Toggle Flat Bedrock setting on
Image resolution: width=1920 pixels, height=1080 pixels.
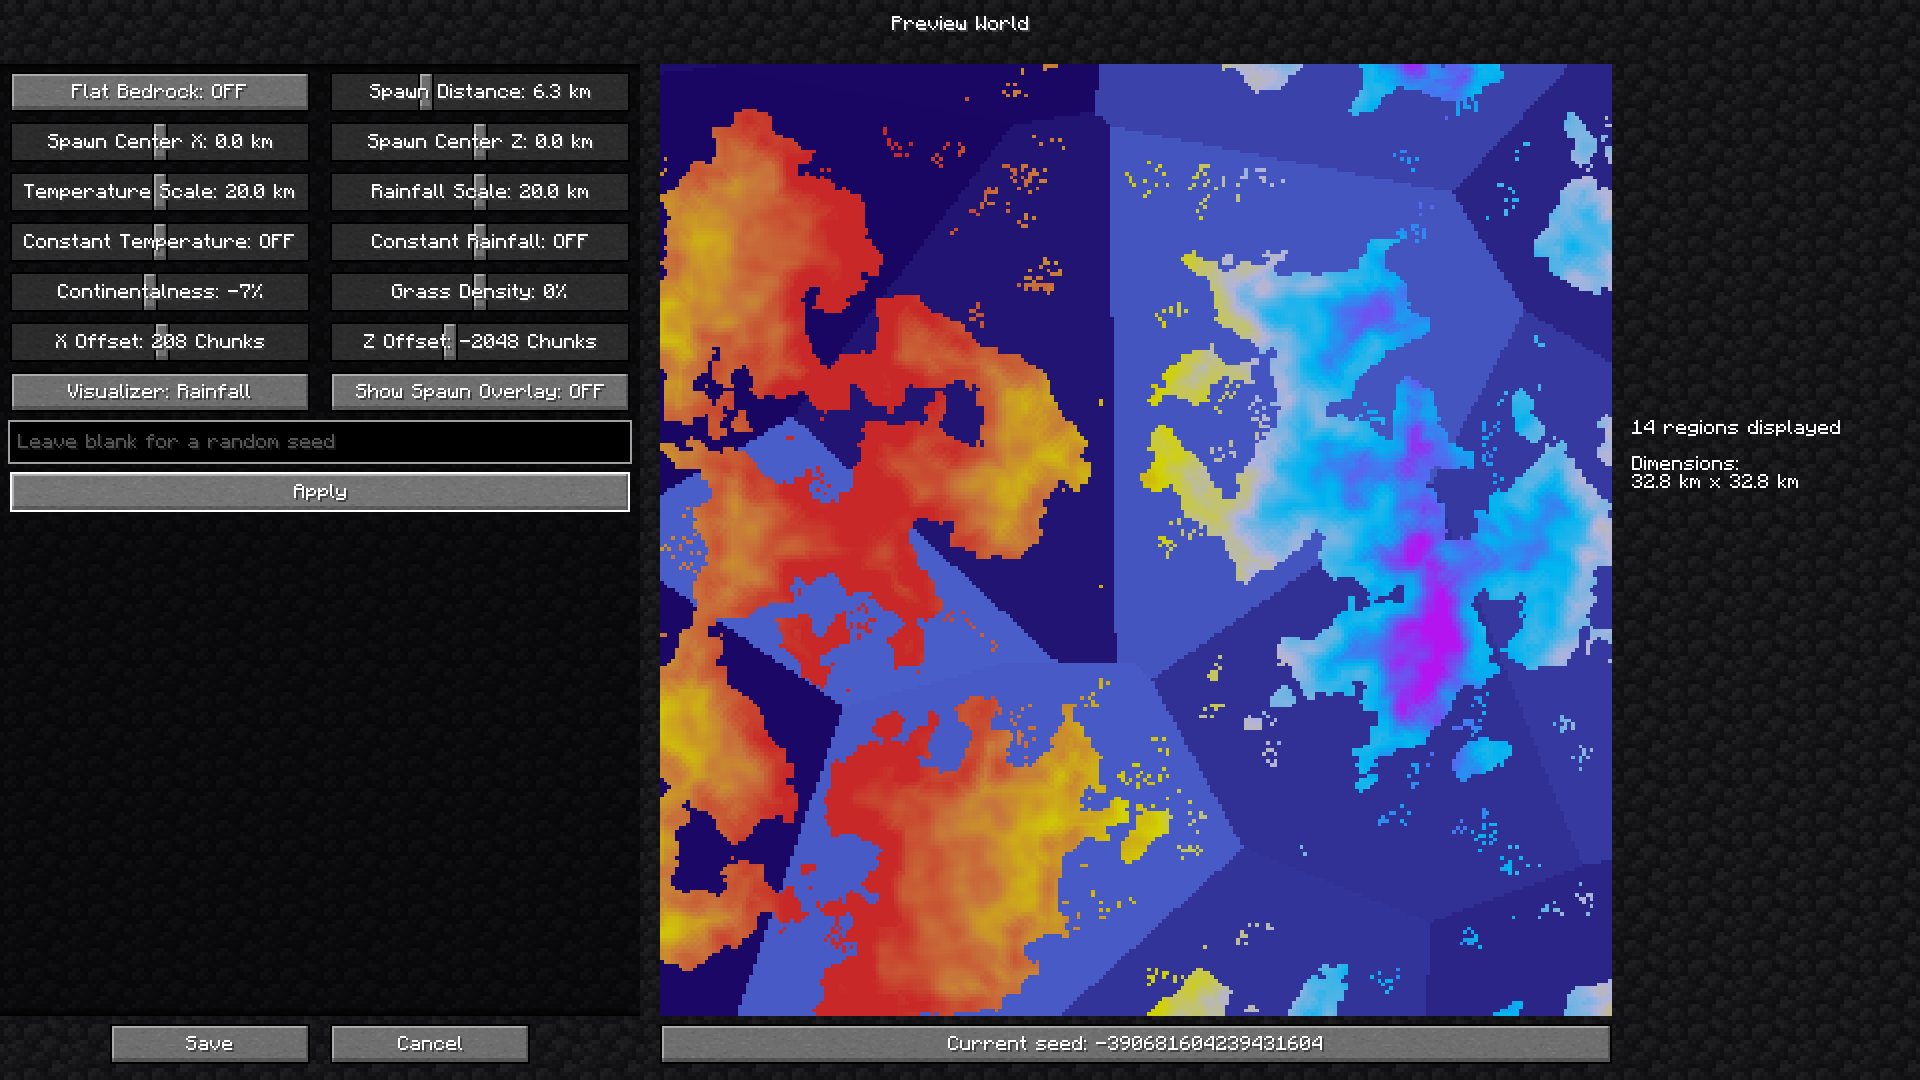click(159, 91)
